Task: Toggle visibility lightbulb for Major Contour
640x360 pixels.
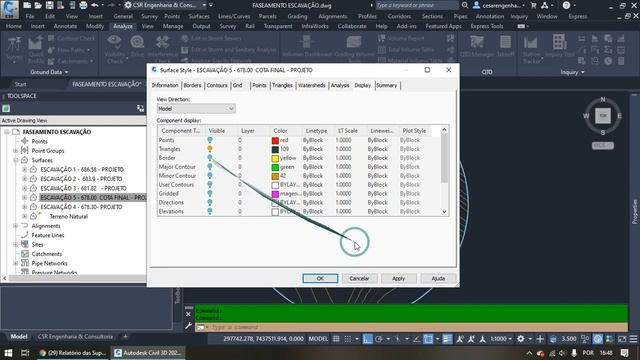Action: pos(210,167)
